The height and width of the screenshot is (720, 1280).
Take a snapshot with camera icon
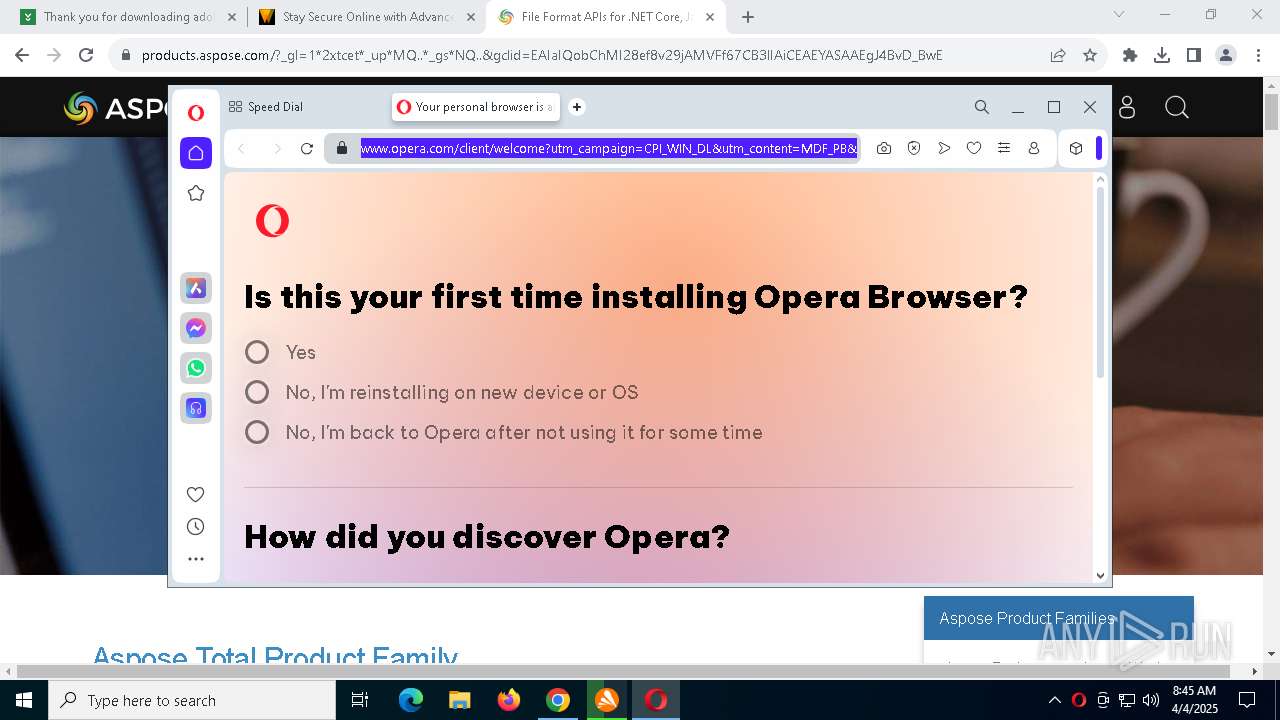[x=884, y=148]
